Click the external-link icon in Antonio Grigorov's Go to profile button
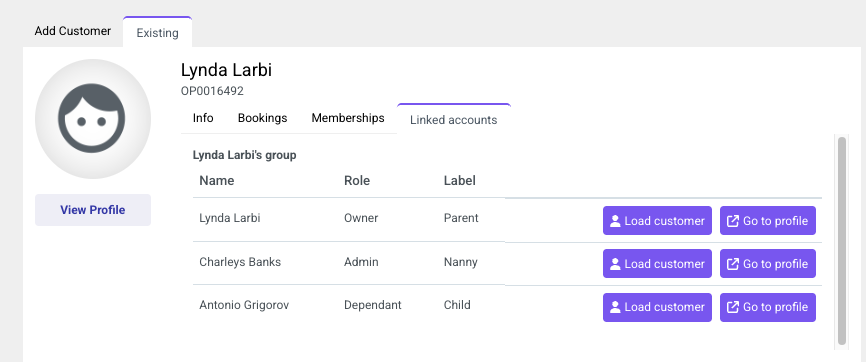 coord(732,307)
